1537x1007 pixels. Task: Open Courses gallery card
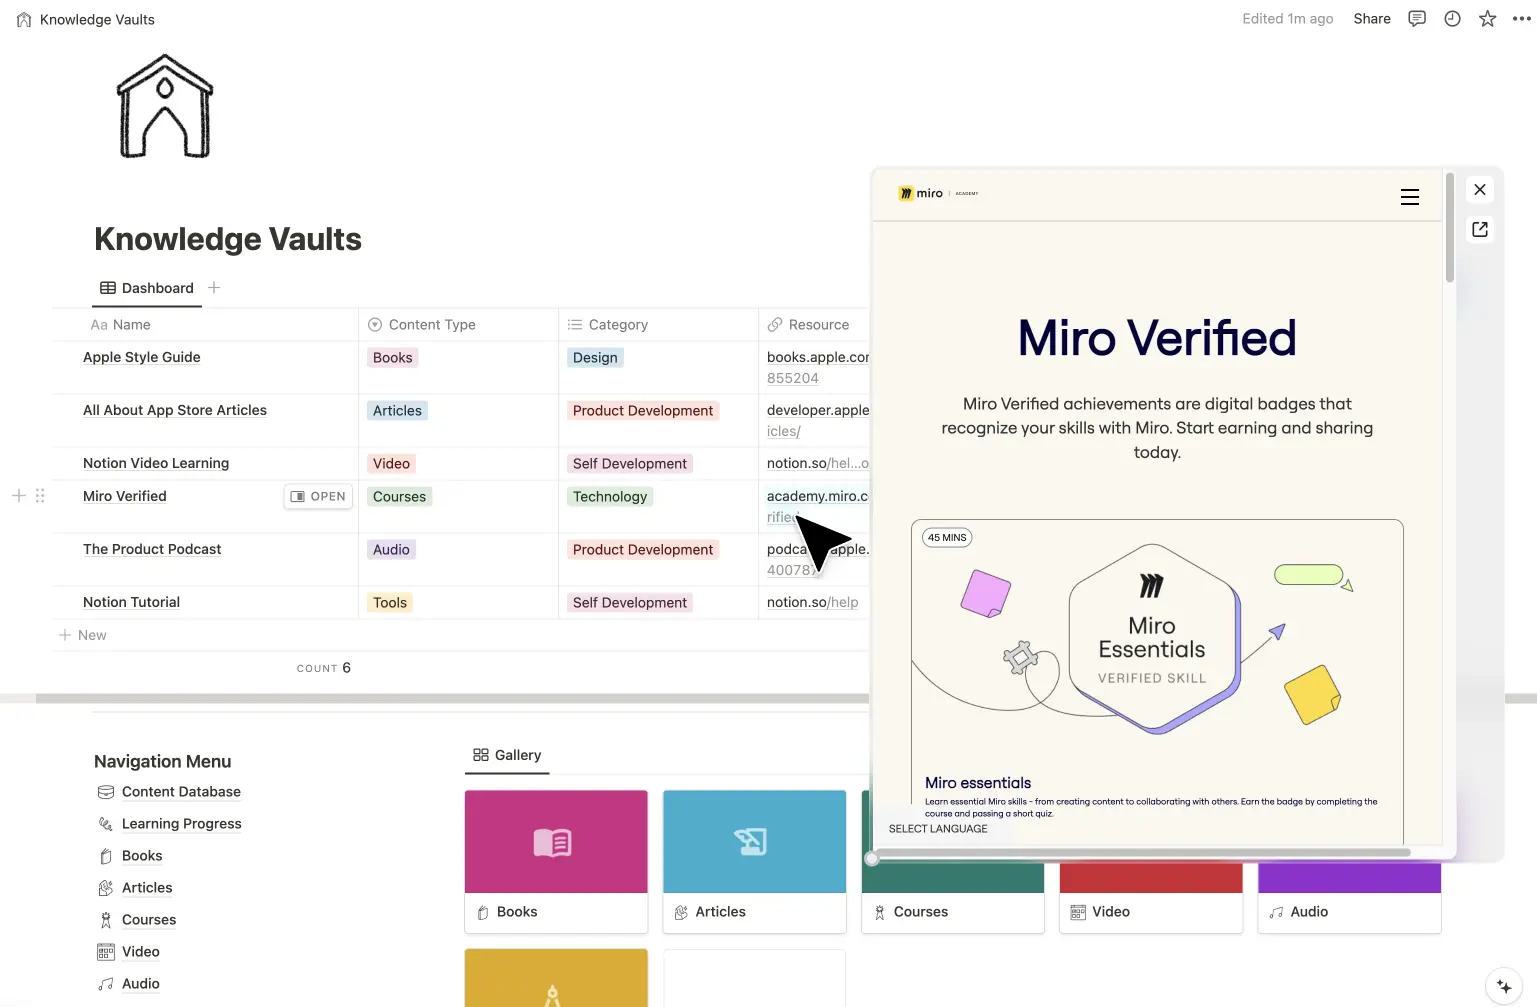tap(953, 898)
